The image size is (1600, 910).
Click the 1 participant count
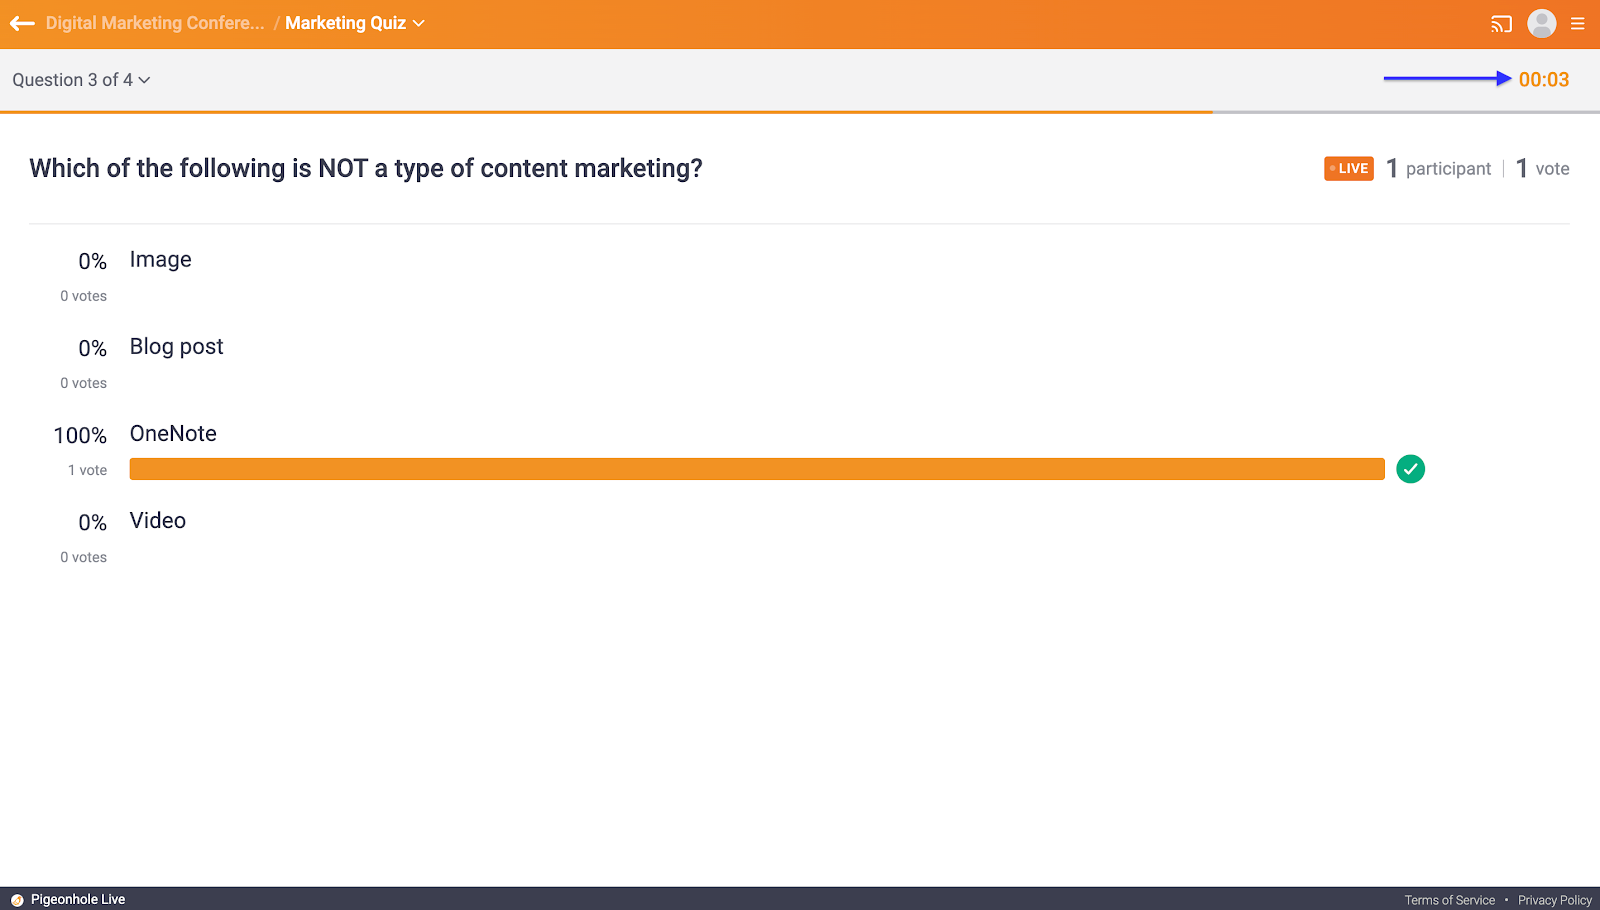point(1438,169)
